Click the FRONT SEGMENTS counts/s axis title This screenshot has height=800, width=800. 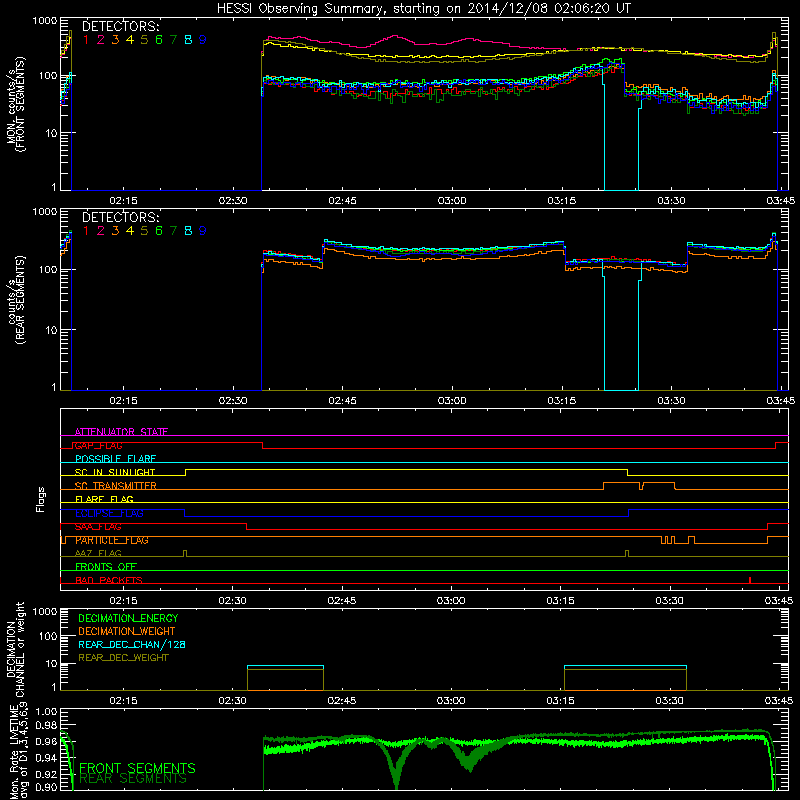click(x=16, y=104)
